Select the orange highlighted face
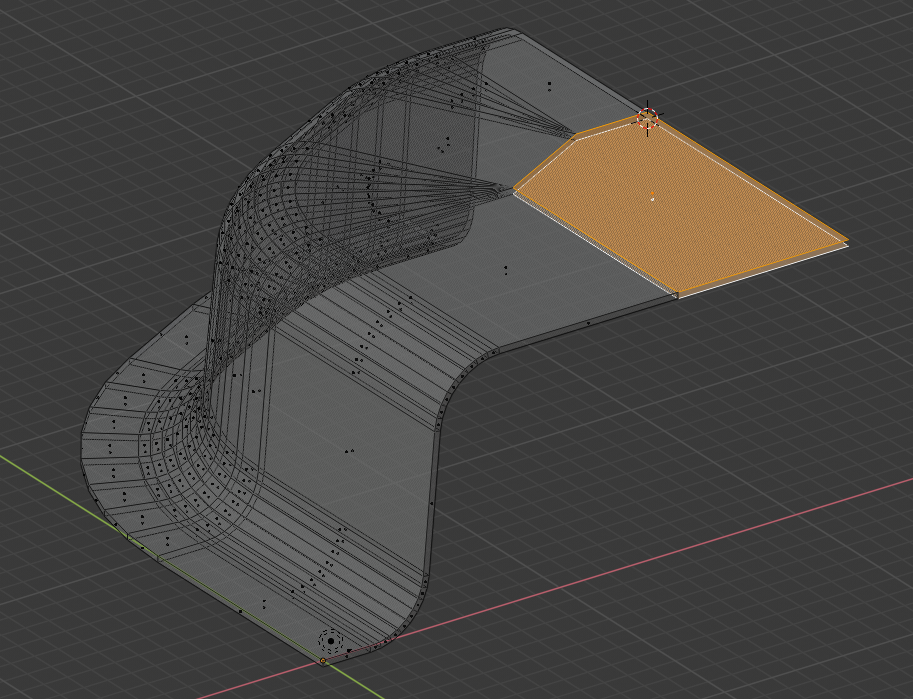This screenshot has width=913, height=699. (700, 220)
